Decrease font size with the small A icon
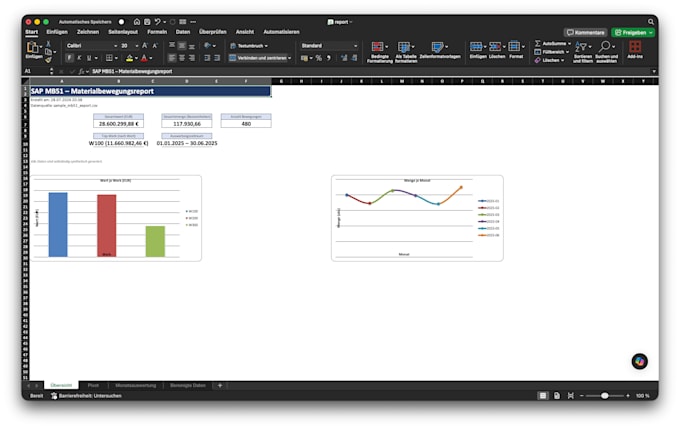Viewport: 680px width, 429px height. pos(155,46)
